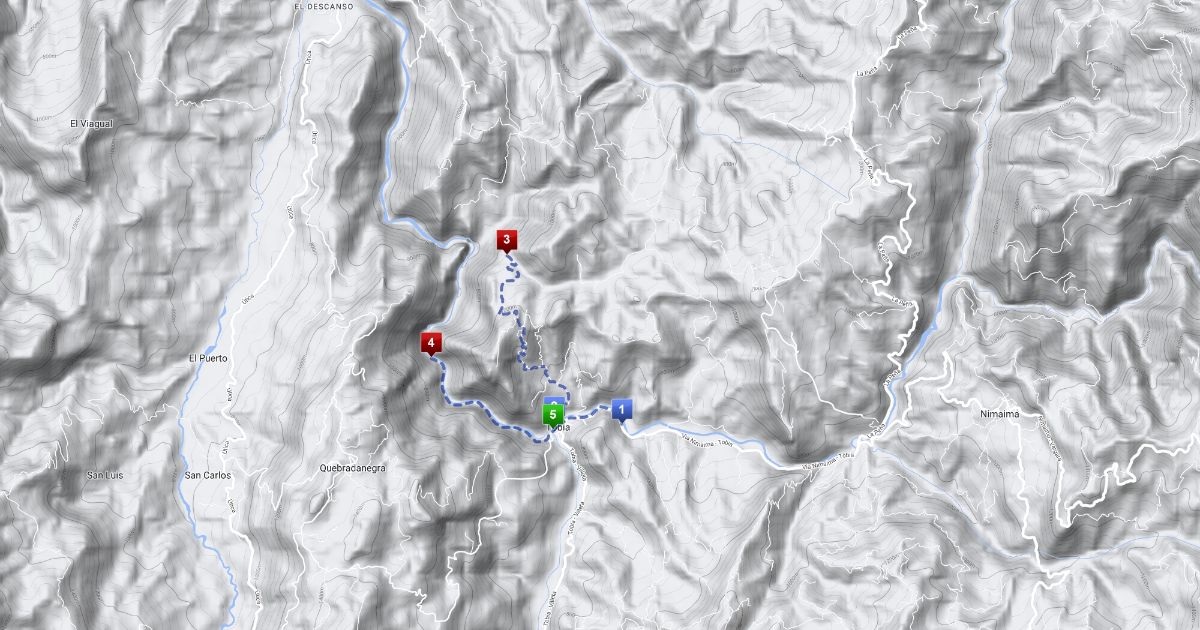Select the San Luis place label
The width and height of the screenshot is (1200, 630).
(x=105, y=474)
